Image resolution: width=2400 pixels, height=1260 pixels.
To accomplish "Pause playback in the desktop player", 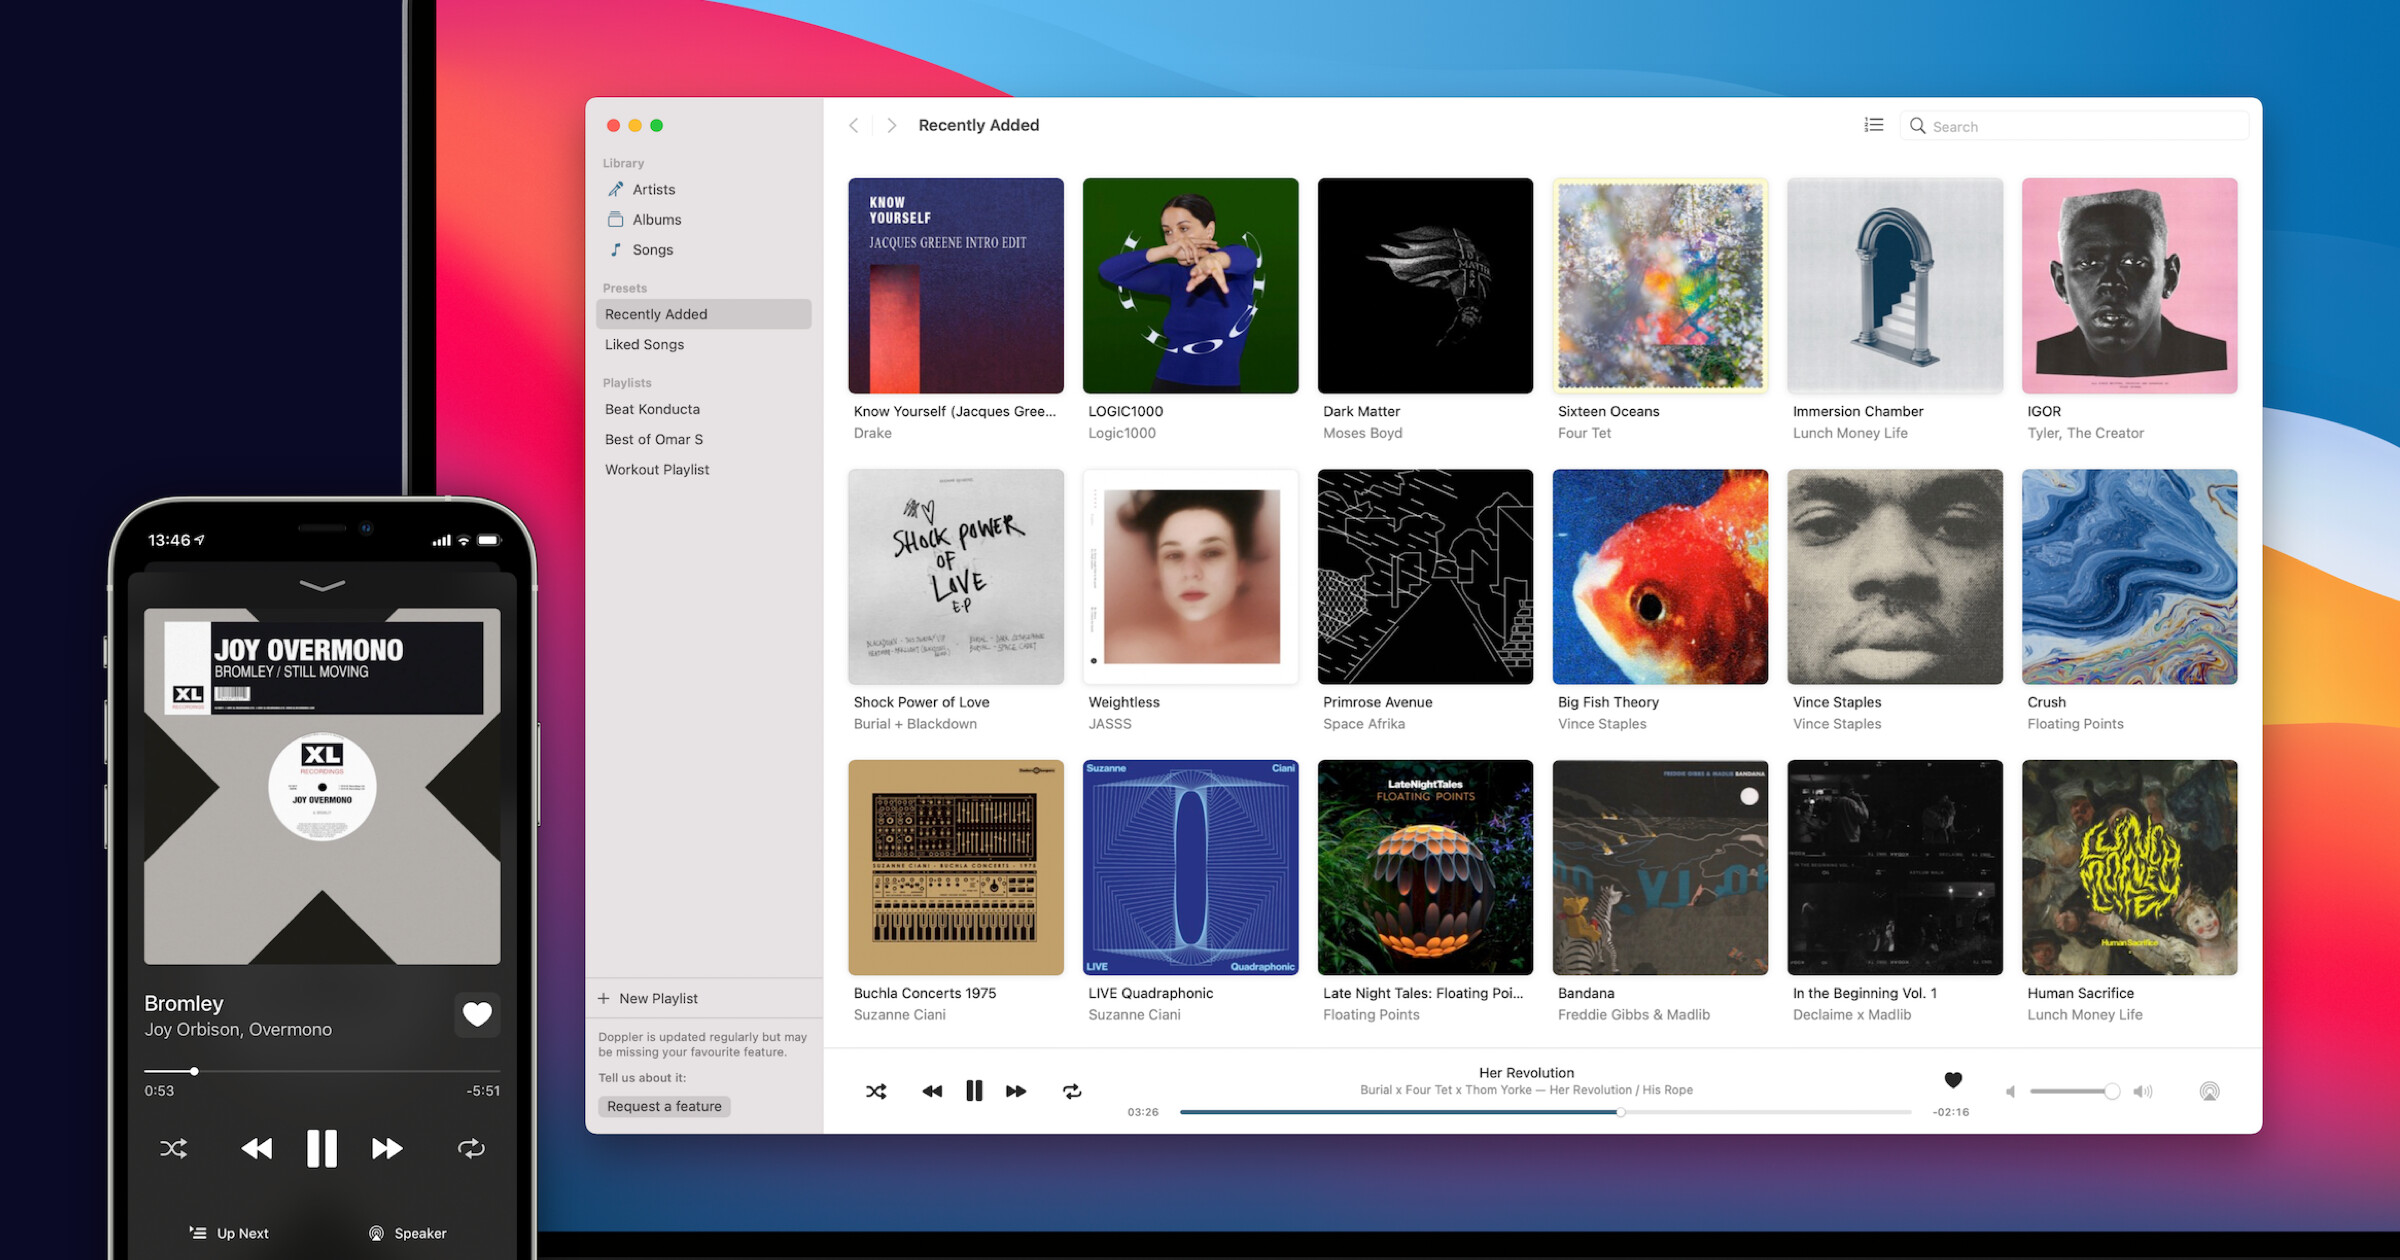I will [974, 1091].
